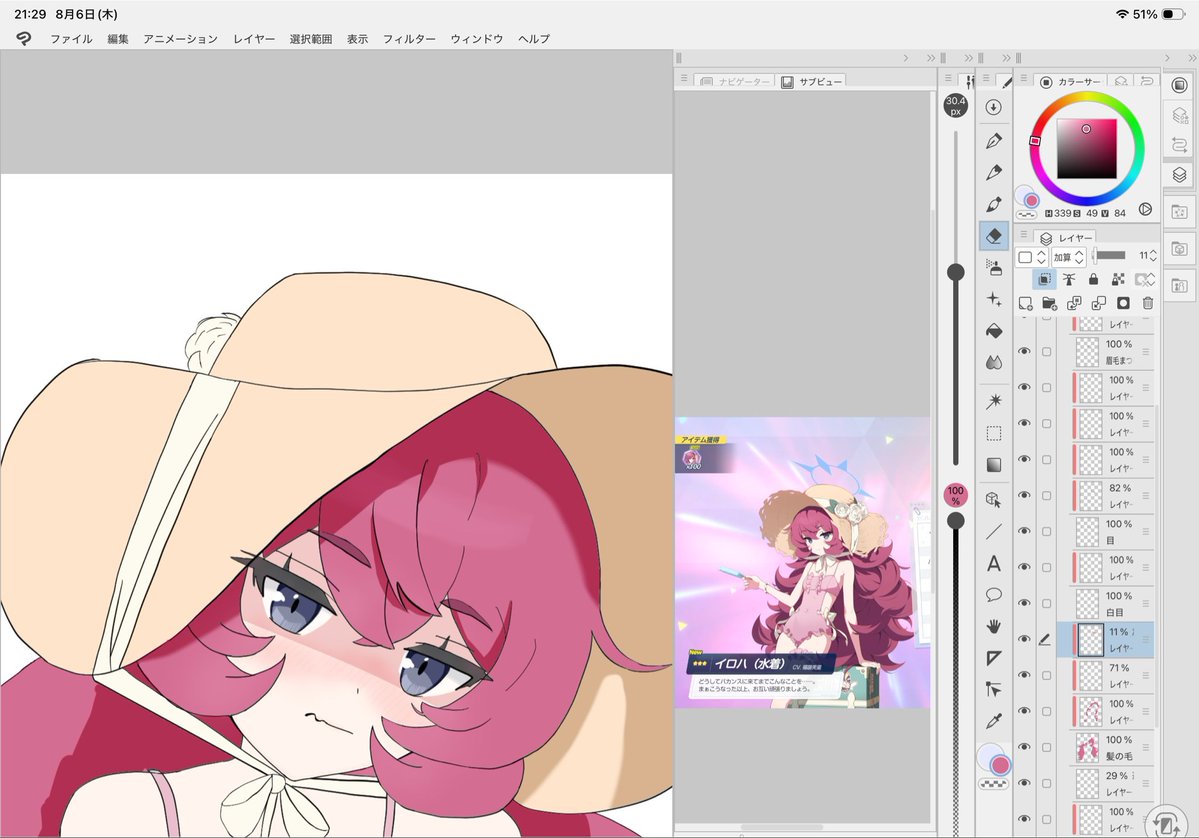This screenshot has width=1199, height=838.
Task: Click the Transfer to lower layer icon
Action: 1074,304
